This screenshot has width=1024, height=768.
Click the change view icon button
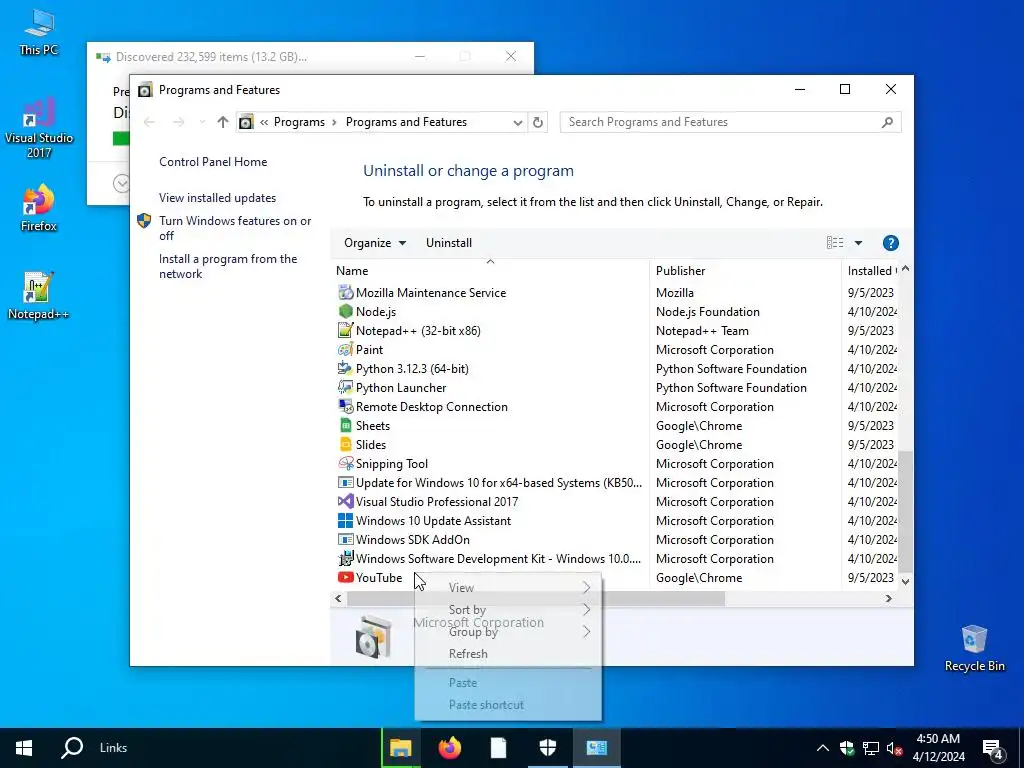[835, 243]
